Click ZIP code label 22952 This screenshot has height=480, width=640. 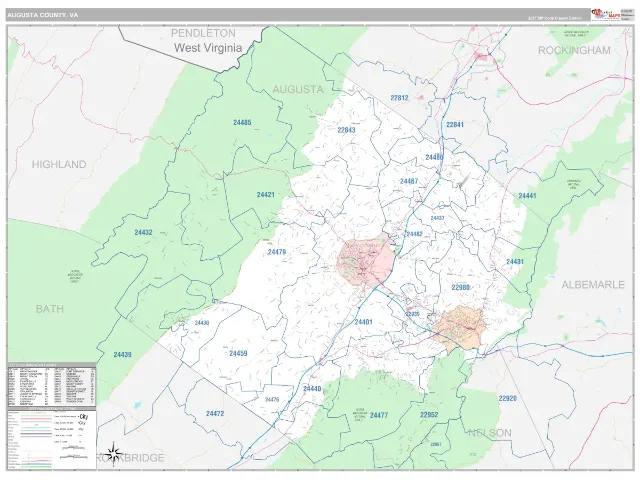click(x=429, y=415)
